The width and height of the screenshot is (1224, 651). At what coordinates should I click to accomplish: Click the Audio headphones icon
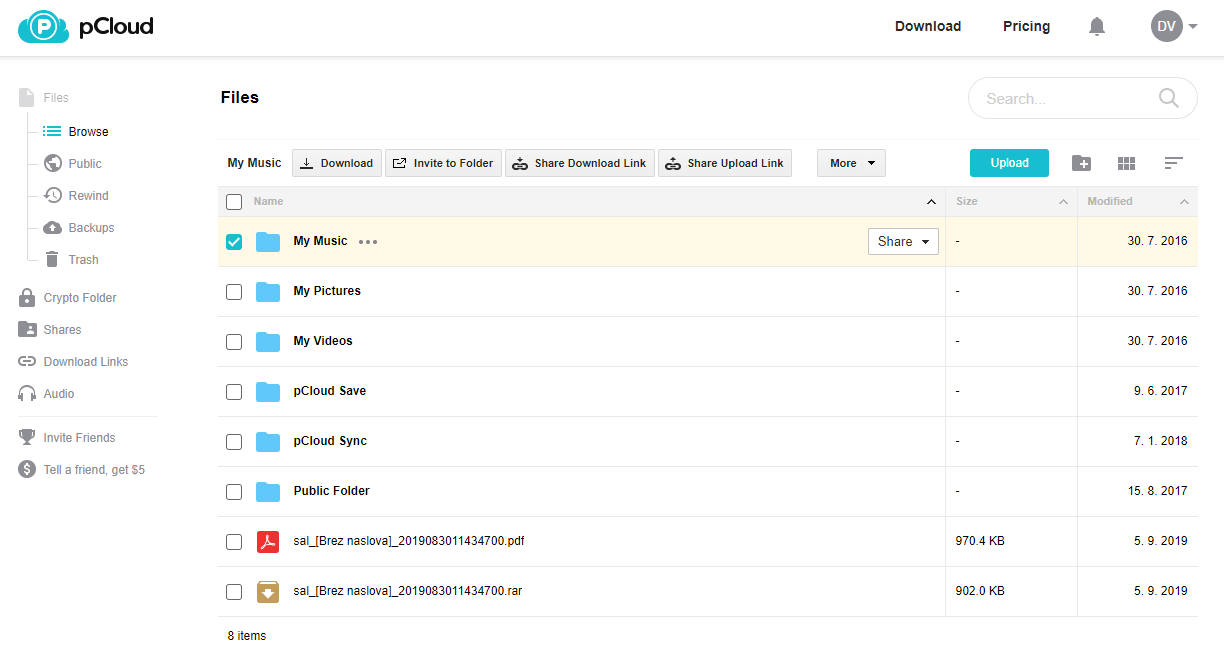(27, 394)
